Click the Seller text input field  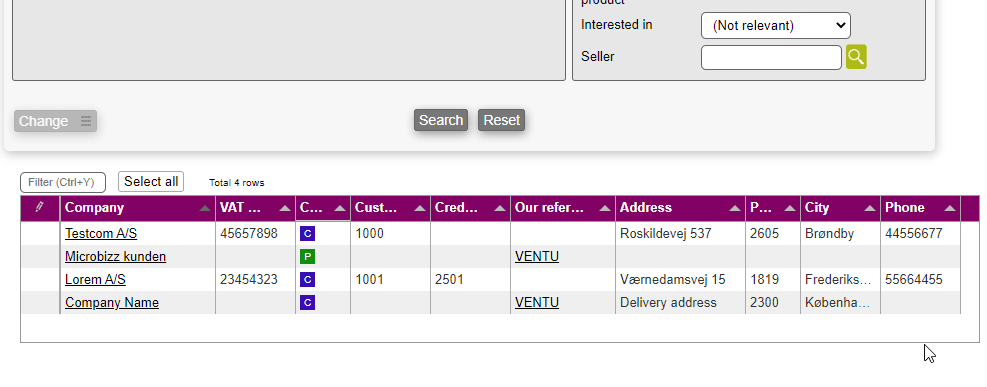(771, 57)
